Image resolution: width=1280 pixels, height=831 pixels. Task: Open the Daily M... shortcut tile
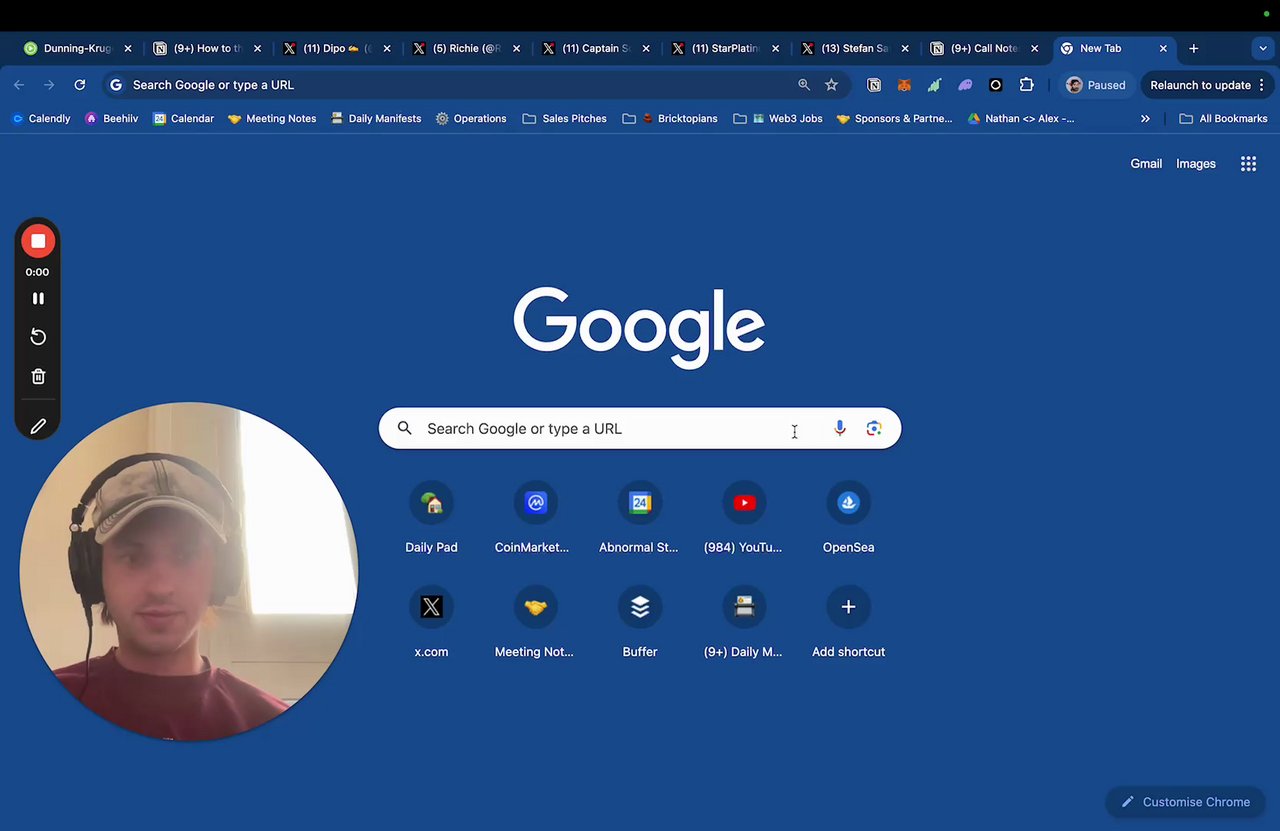tap(744, 623)
